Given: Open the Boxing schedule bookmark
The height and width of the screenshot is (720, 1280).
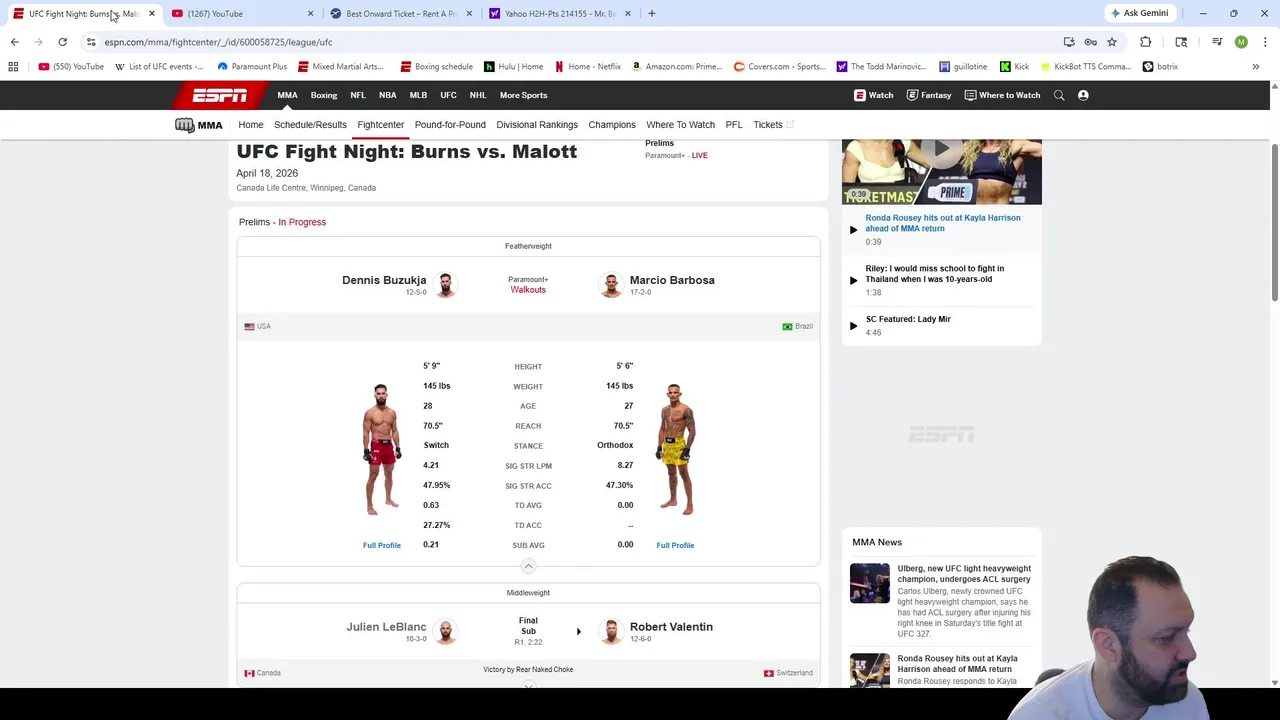Looking at the screenshot, I should pos(436,67).
